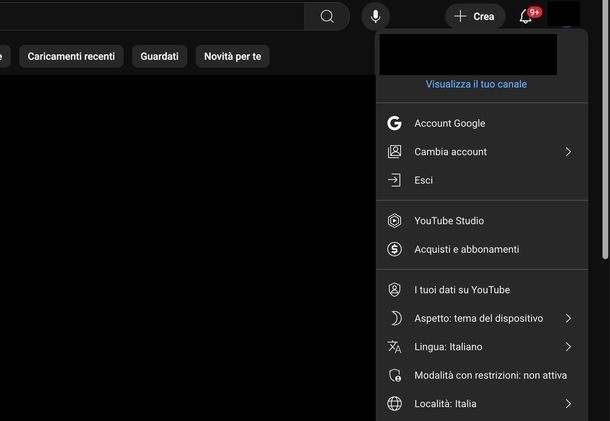
Task: Select the Guardati filter chip
Action: point(160,56)
